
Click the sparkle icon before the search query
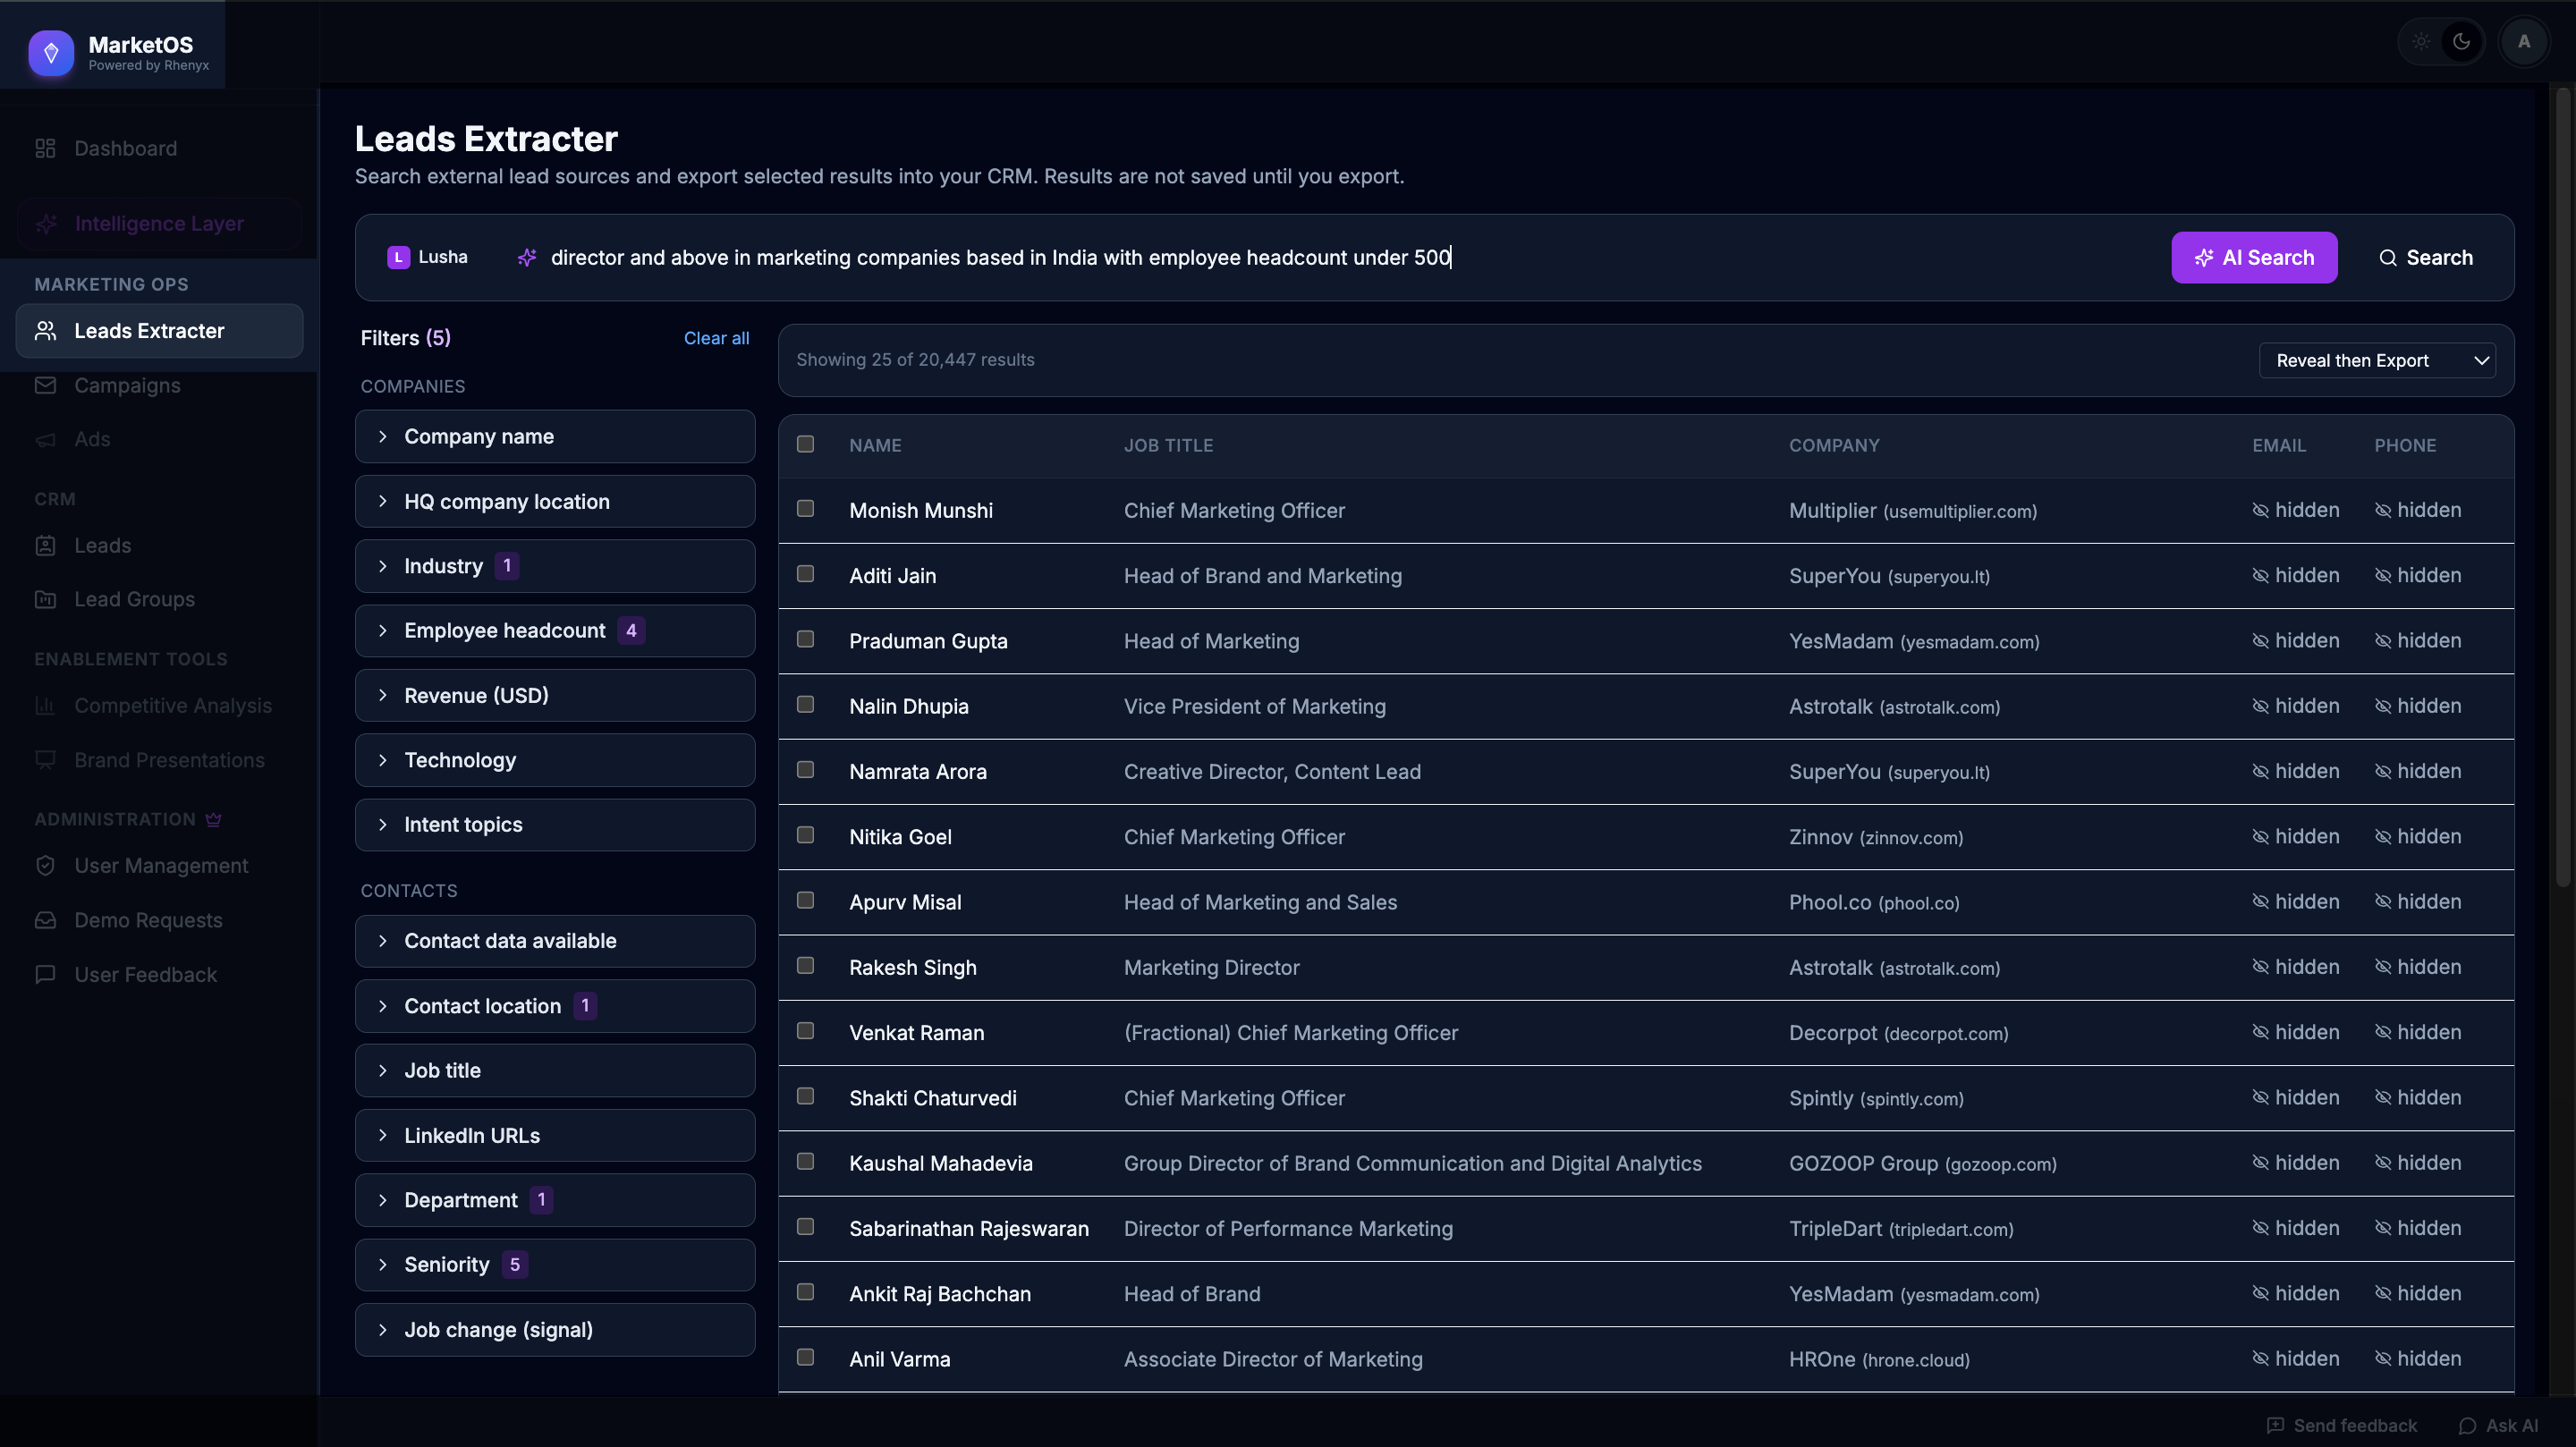527,257
